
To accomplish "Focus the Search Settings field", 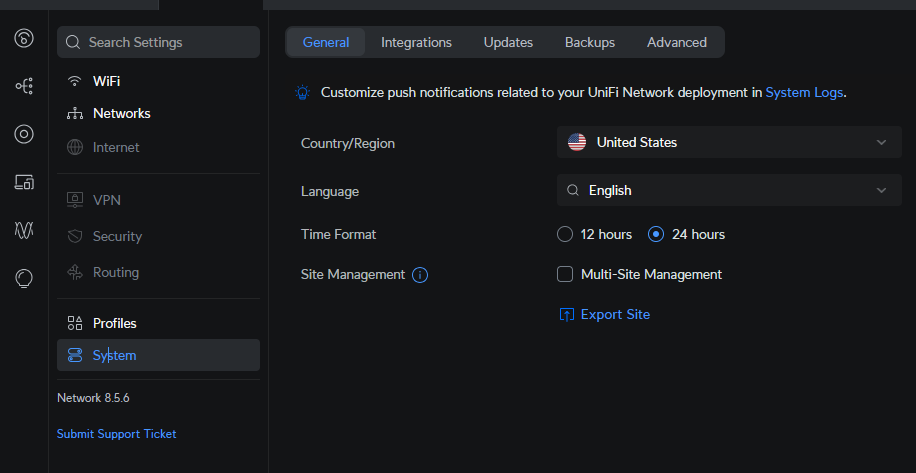I will point(158,42).
